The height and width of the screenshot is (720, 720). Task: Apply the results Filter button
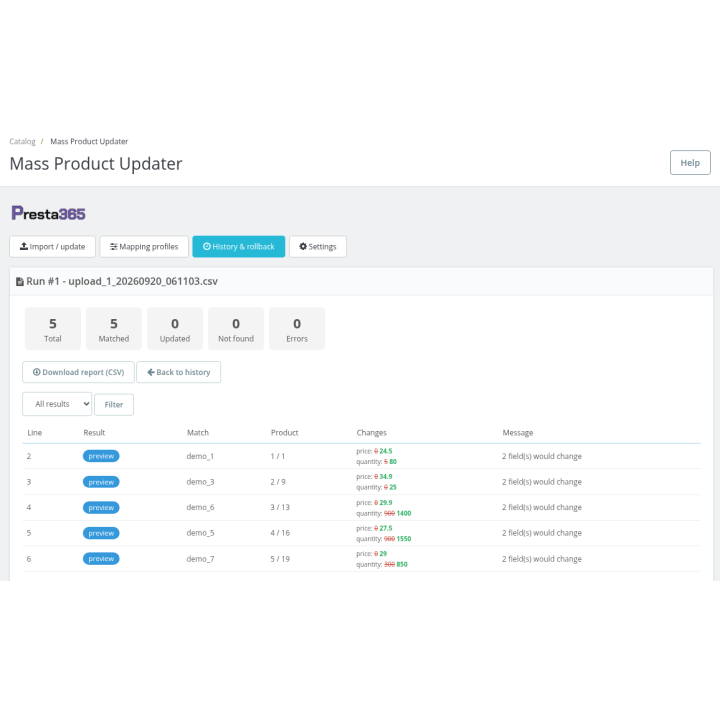[114, 405]
